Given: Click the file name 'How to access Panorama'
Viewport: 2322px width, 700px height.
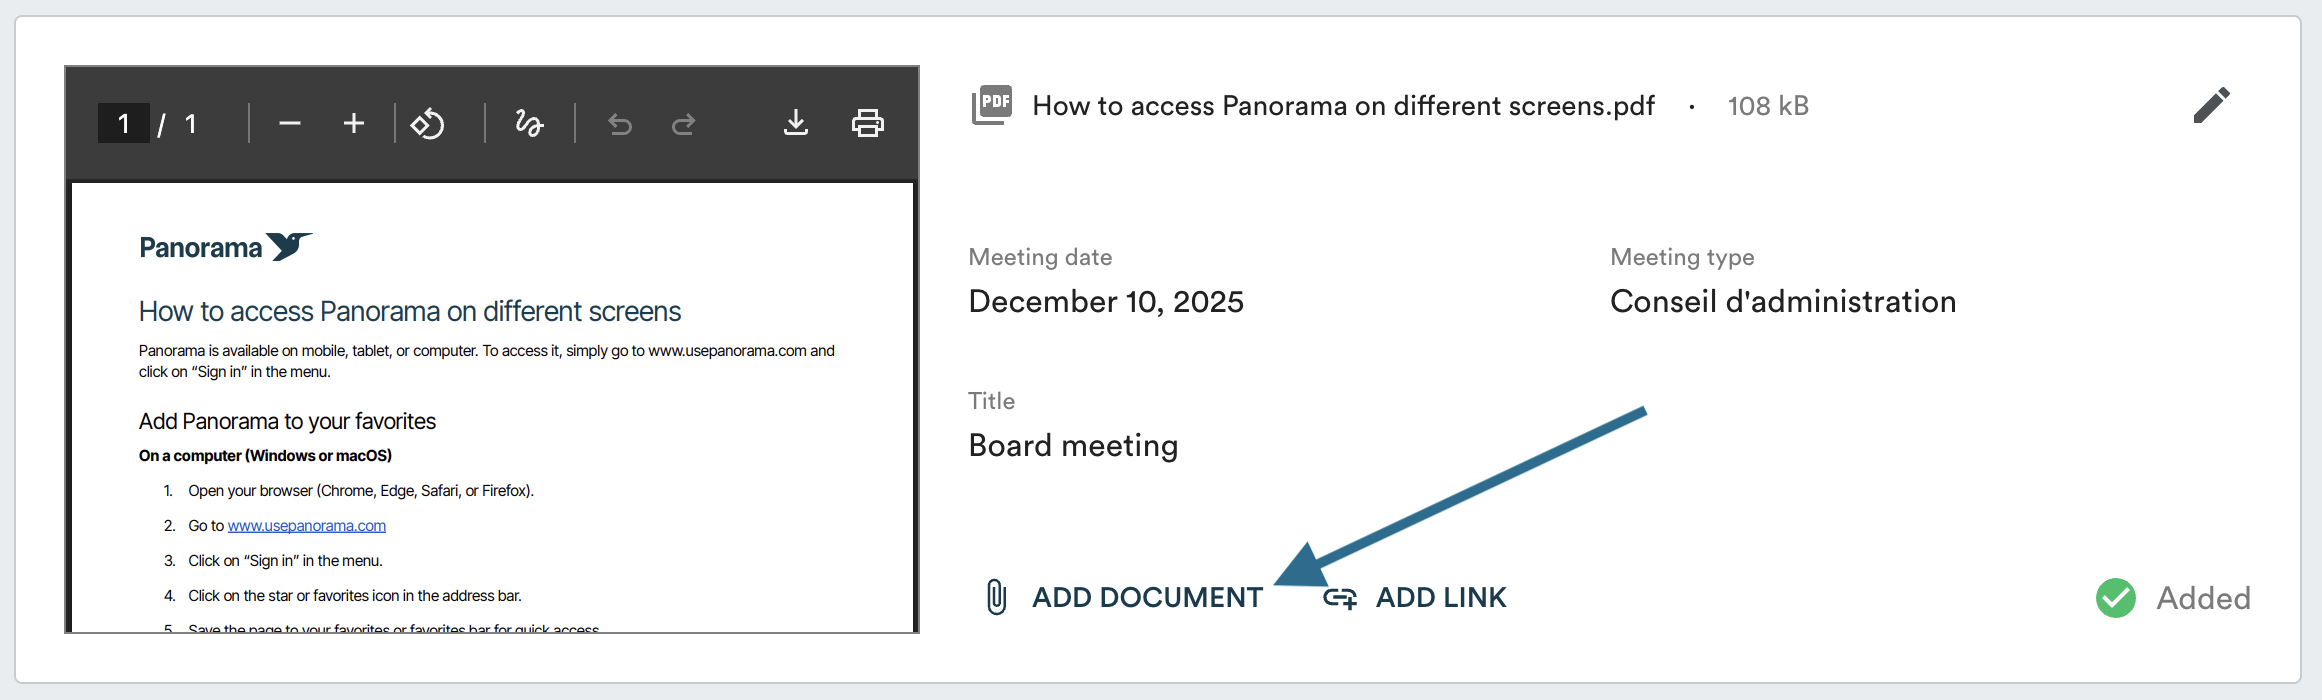Looking at the screenshot, I should (x=1343, y=106).
